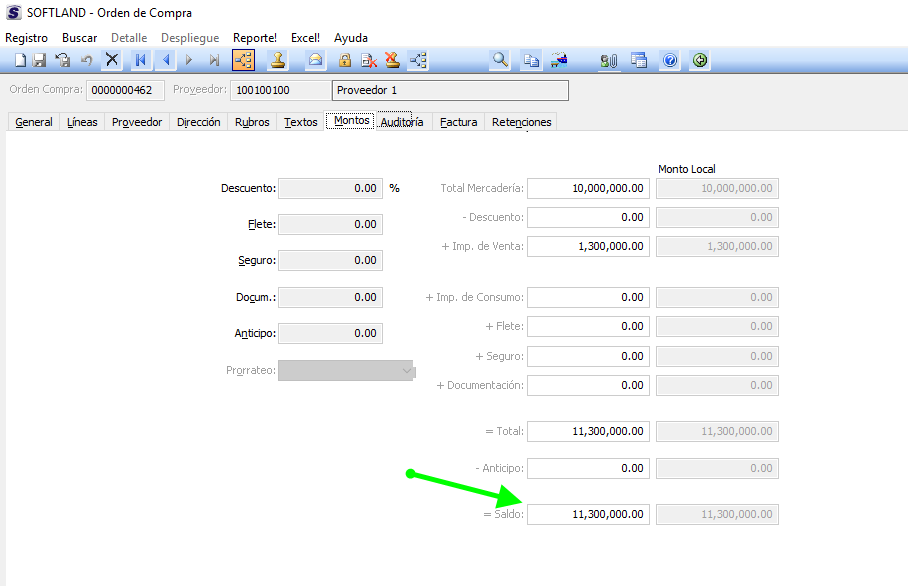
Task: Switch to the Líneas tab
Action: pos(82,122)
